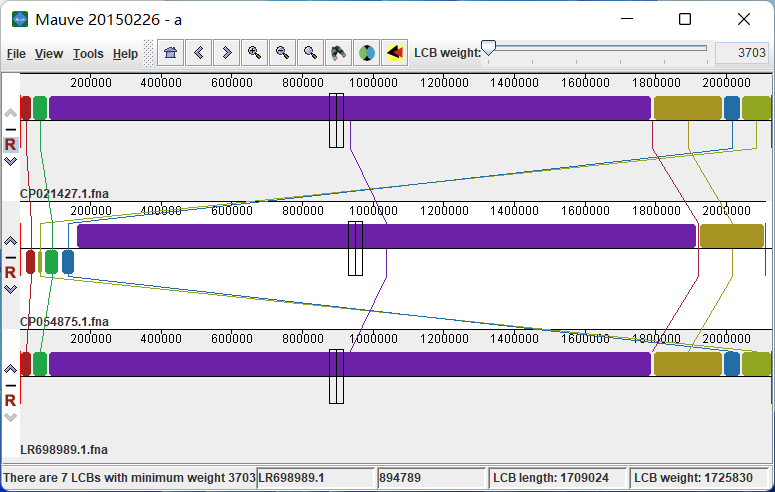Set CP054875.1.fna as reference with R button
775x492 pixels.
tap(10, 272)
